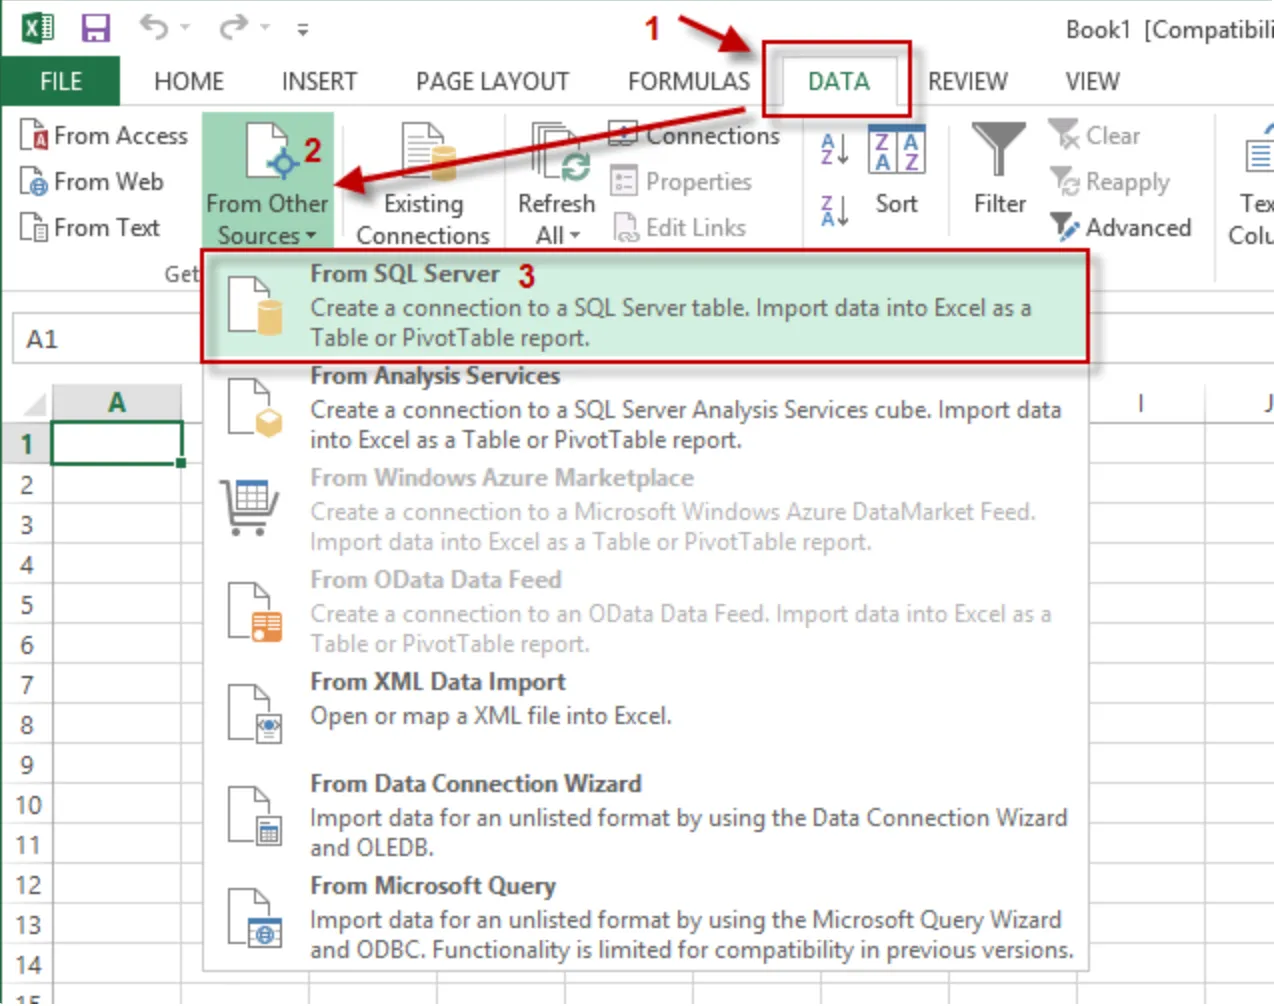Choose From Microsoft Query item
The width and height of the screenshot is (1274, 1006).
645,918
